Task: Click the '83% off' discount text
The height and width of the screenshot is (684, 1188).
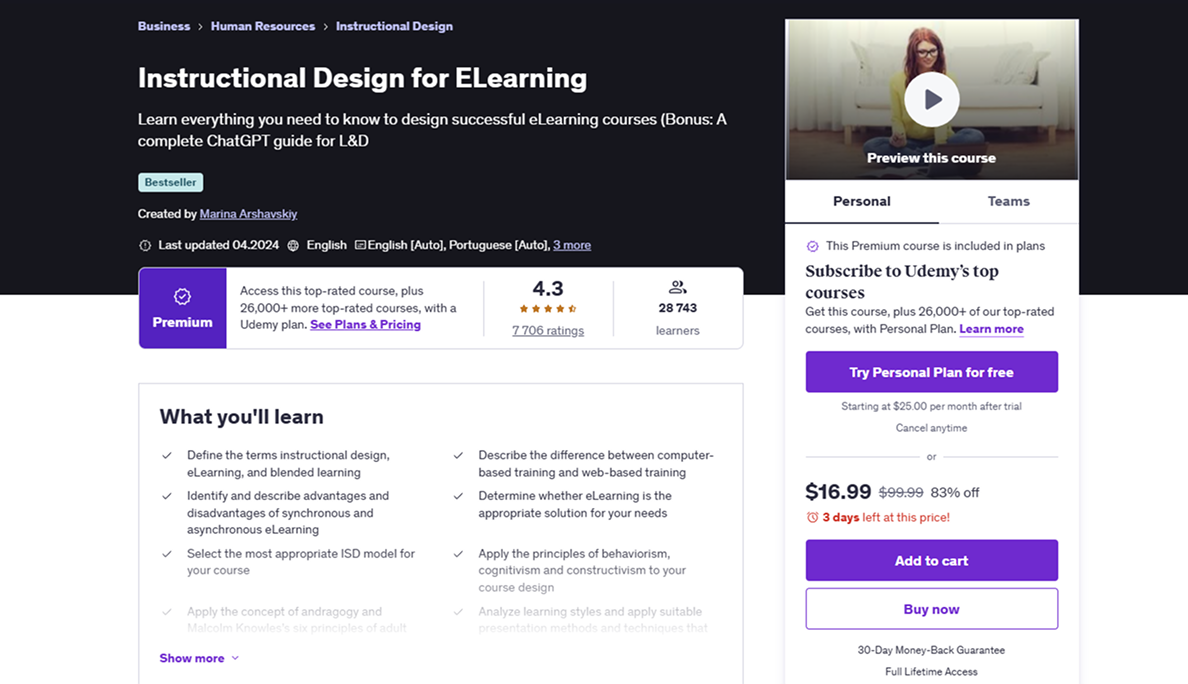Action: pos(955,492)
